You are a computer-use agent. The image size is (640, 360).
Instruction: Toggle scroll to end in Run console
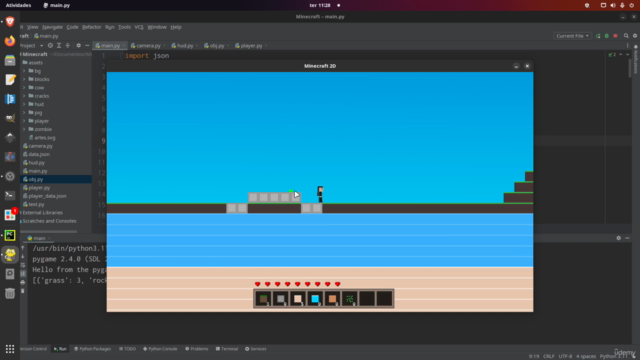click(23, 273)
